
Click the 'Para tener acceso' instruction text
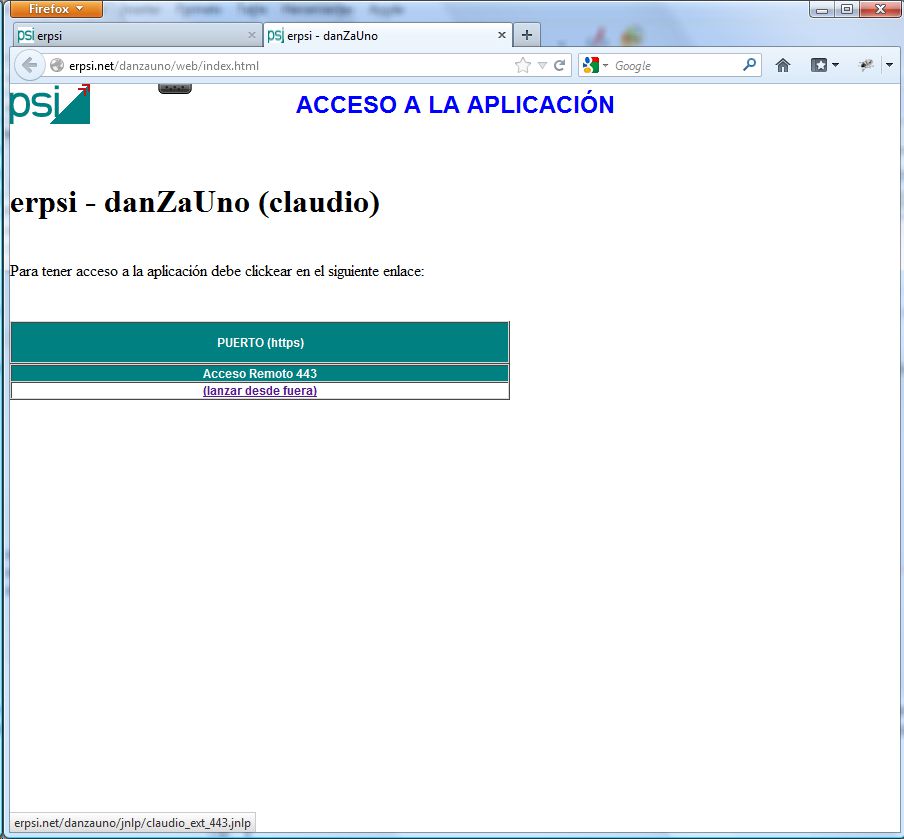point(217,271)
